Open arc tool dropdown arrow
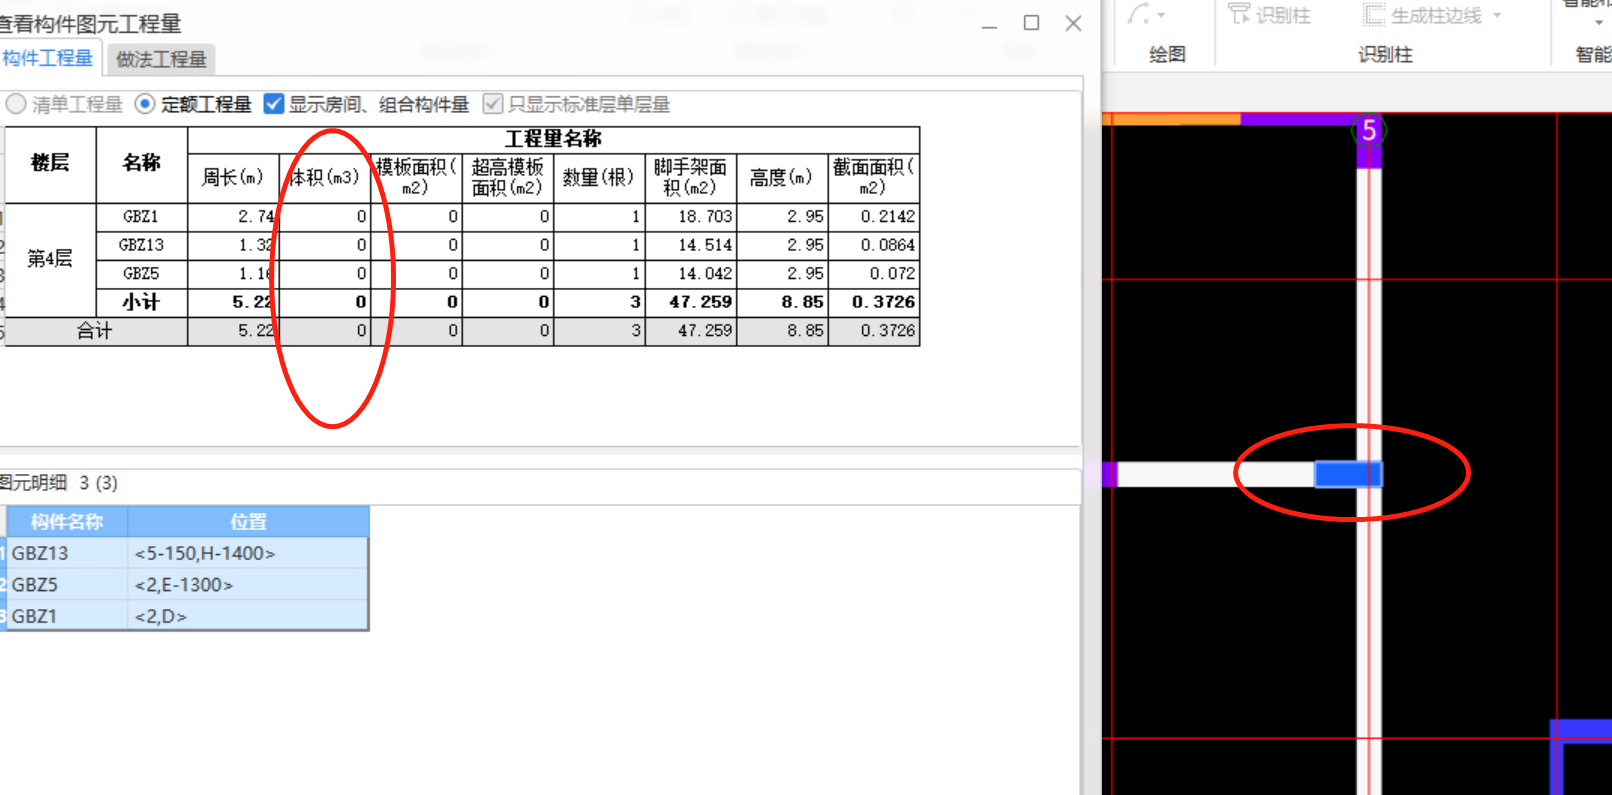 coord(1161,15)
